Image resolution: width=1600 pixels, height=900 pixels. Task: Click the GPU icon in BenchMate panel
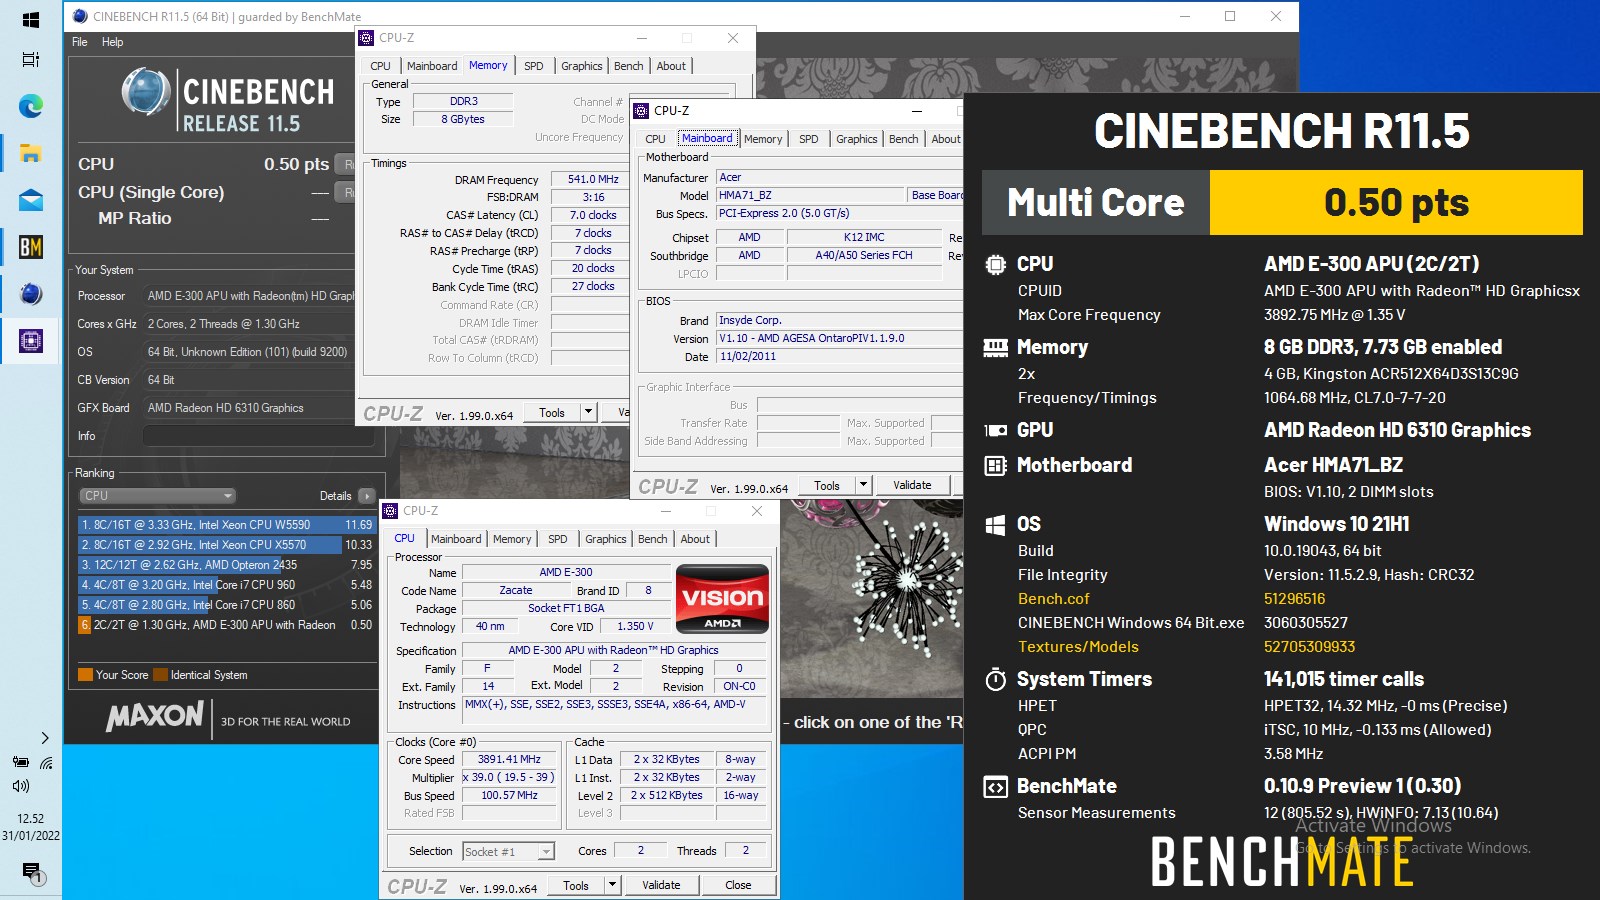[995, 431]
